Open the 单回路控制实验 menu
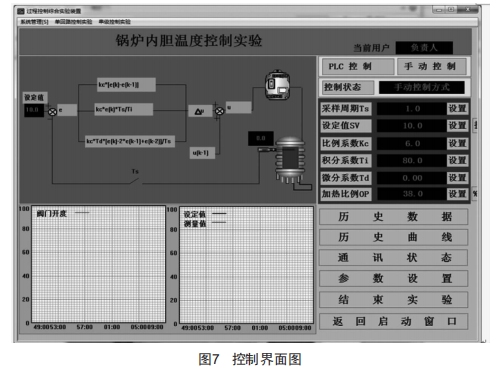The width and height of the screenshot is (498, 371). 73,22
